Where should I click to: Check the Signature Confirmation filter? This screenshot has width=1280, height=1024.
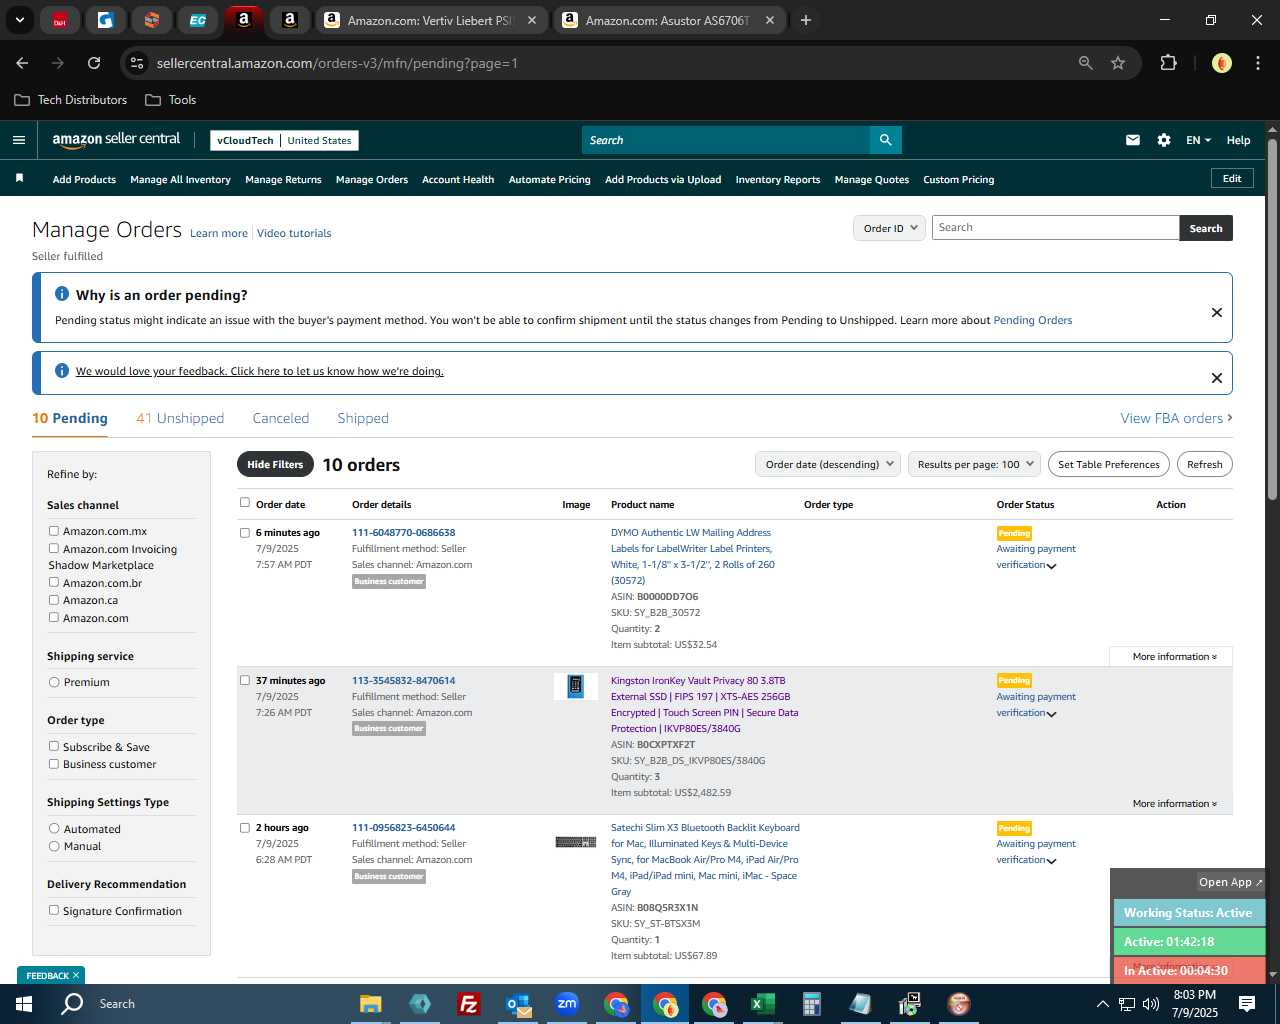click(x=54, y=910)
